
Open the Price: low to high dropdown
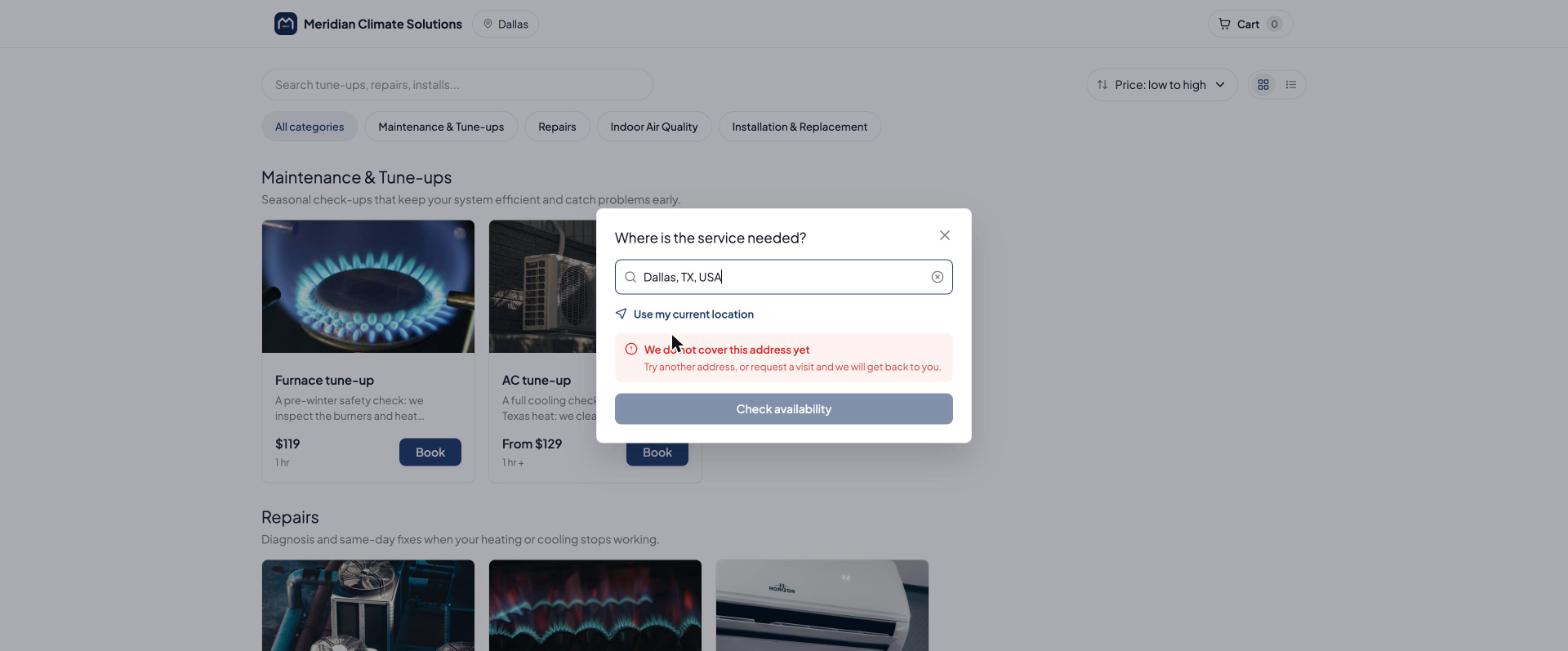[1162, 85]
